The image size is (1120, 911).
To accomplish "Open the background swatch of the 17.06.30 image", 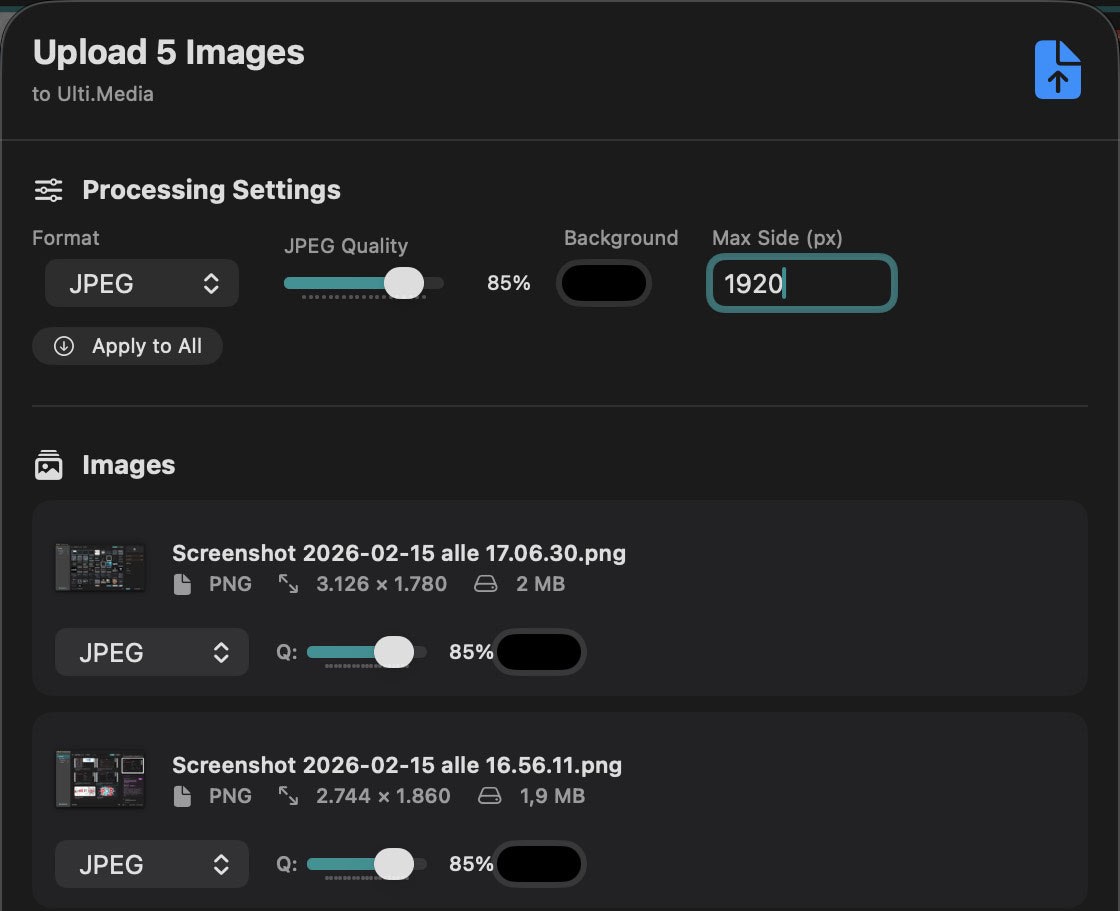I will point(539,652).
